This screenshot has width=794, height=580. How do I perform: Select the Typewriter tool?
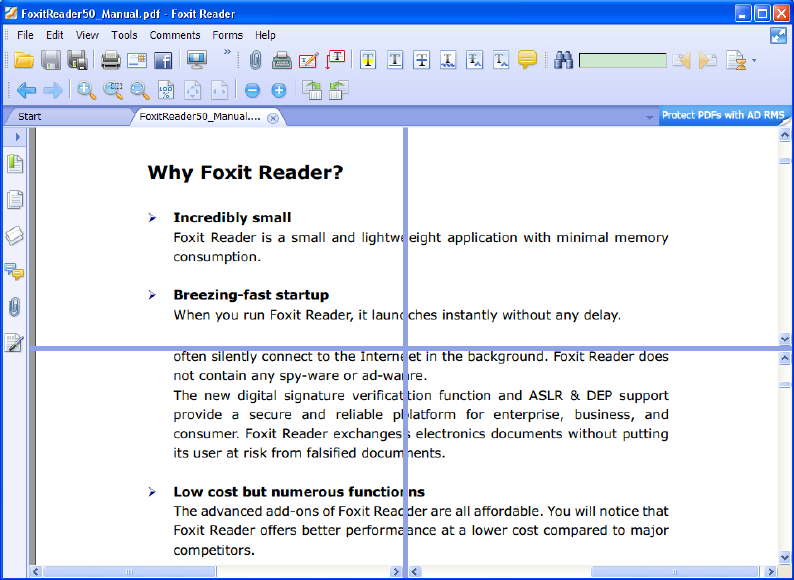[x=282, y=60]
